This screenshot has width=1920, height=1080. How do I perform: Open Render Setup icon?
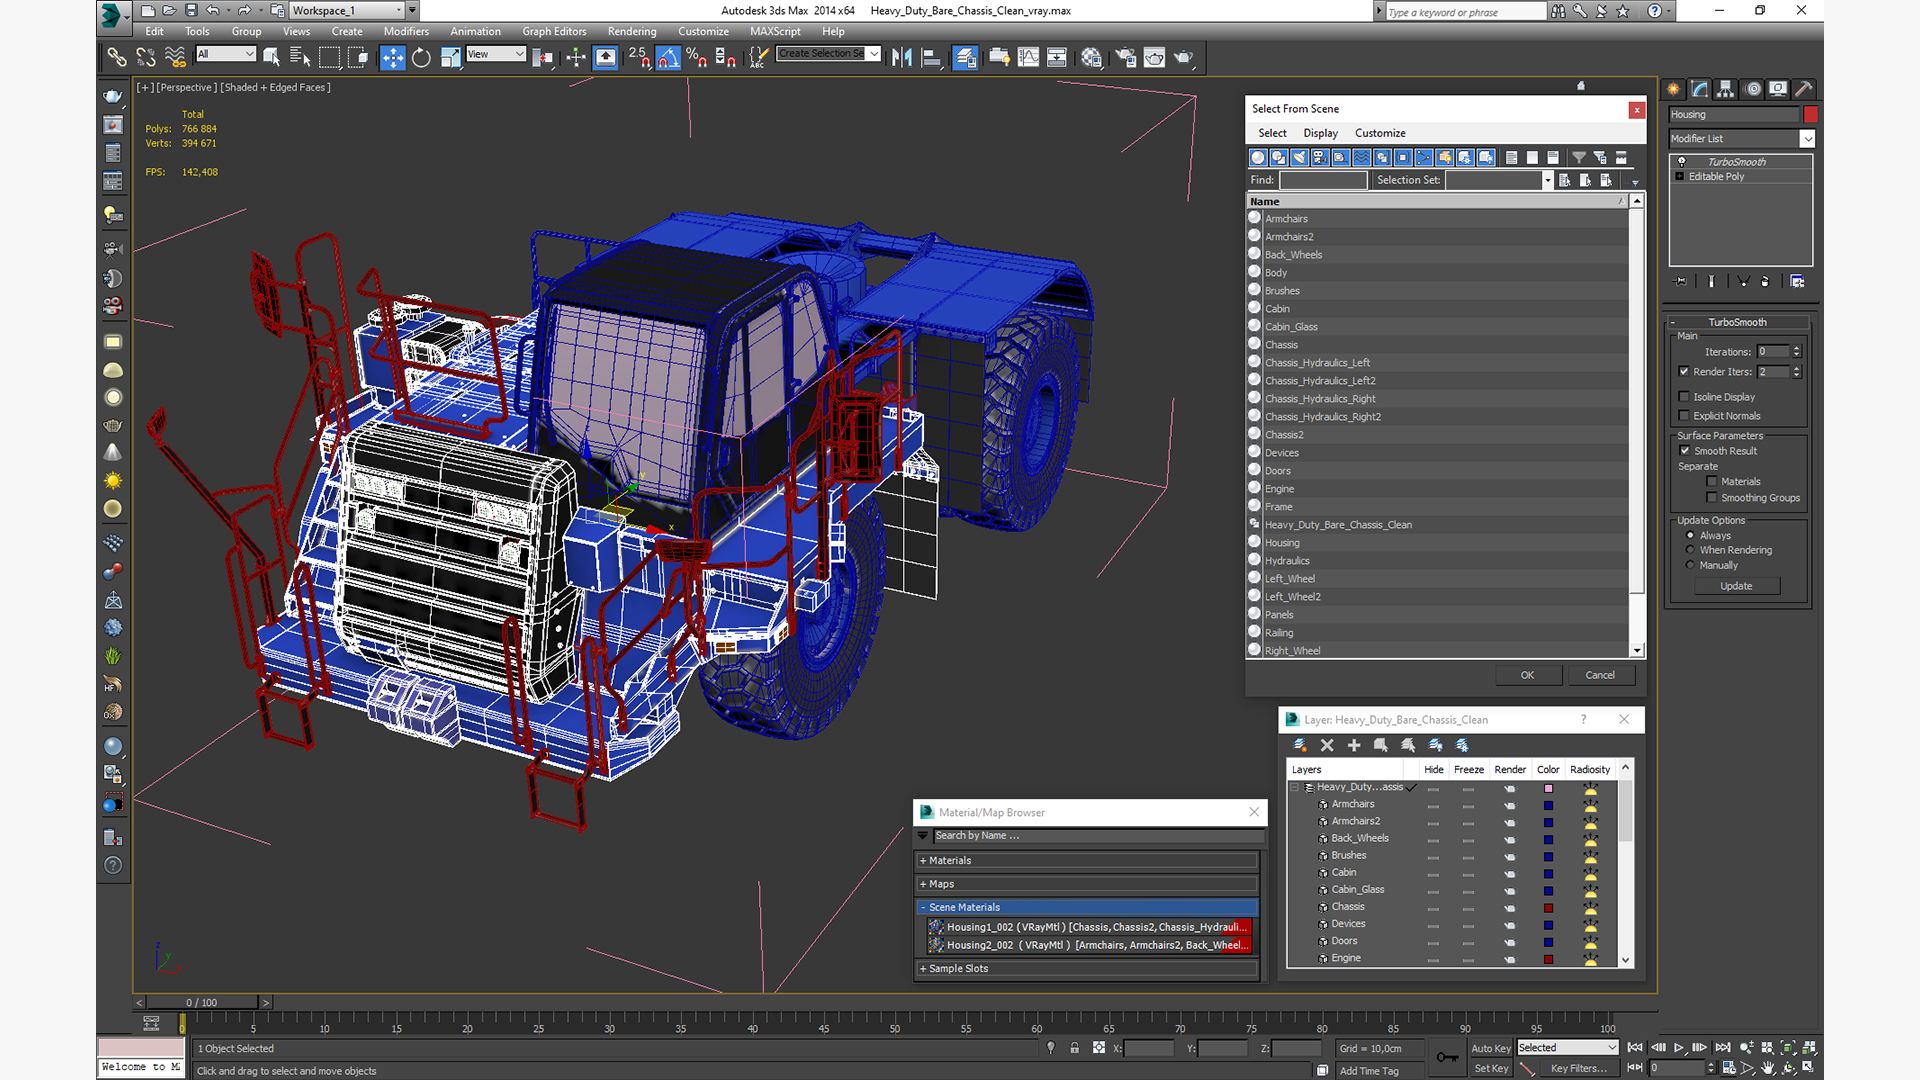[1126, 58]
